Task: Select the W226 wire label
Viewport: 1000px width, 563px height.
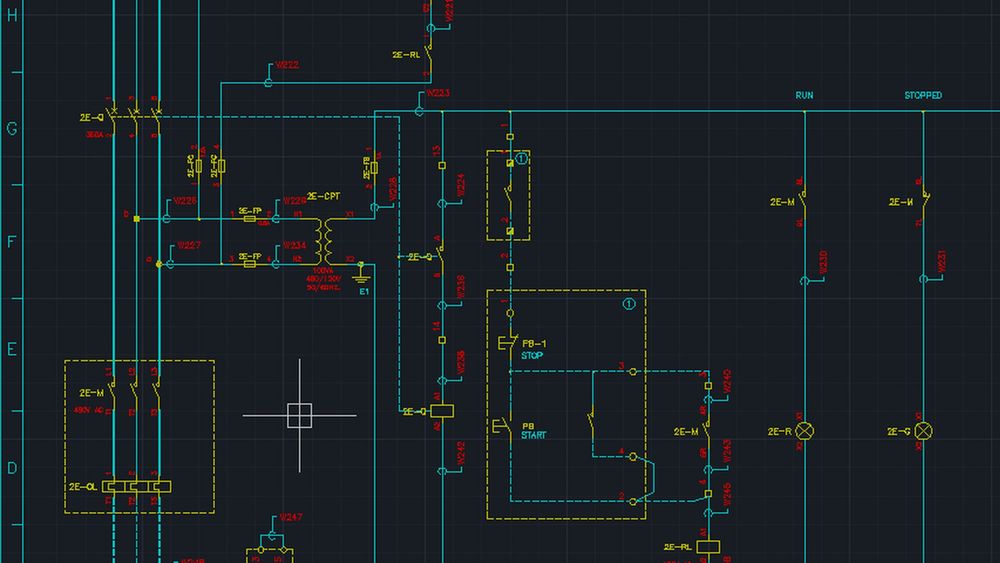Action: (x=185, y=200)
